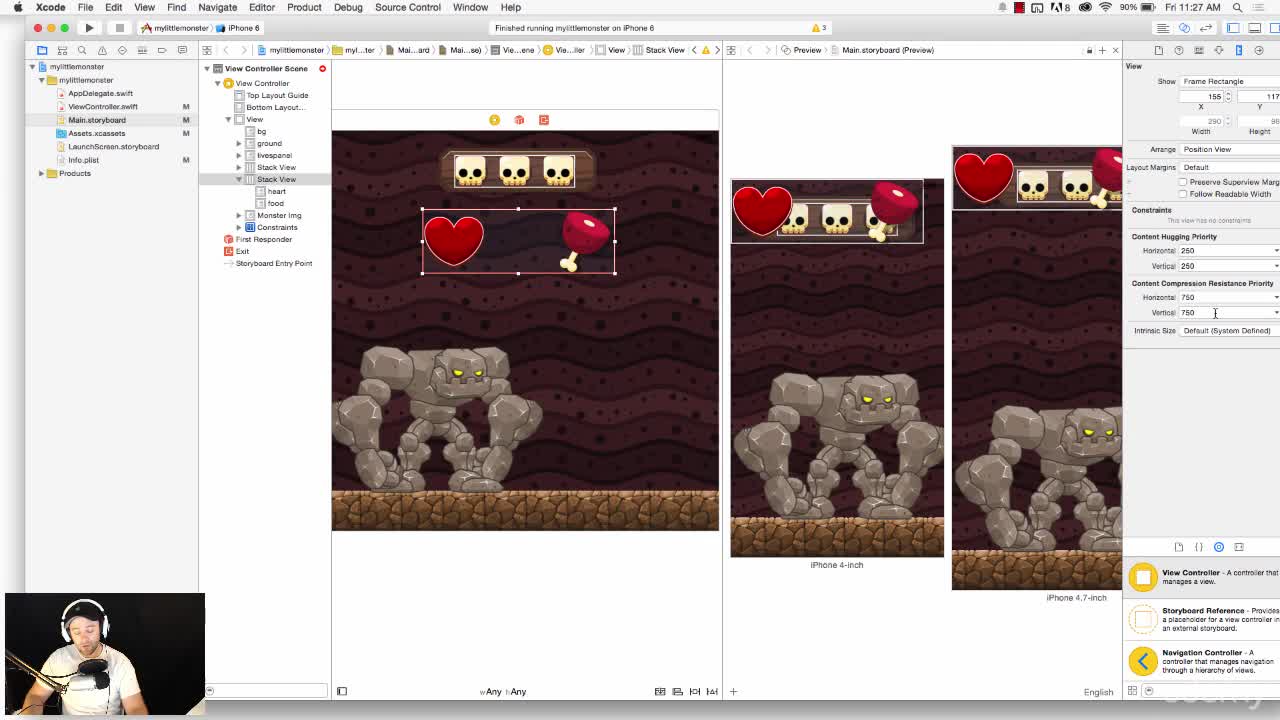Screen dimensions: 1280x720
Task: Open the Find navigator magnifier icon
Action: pyautogui.click(x=82, y=50)
